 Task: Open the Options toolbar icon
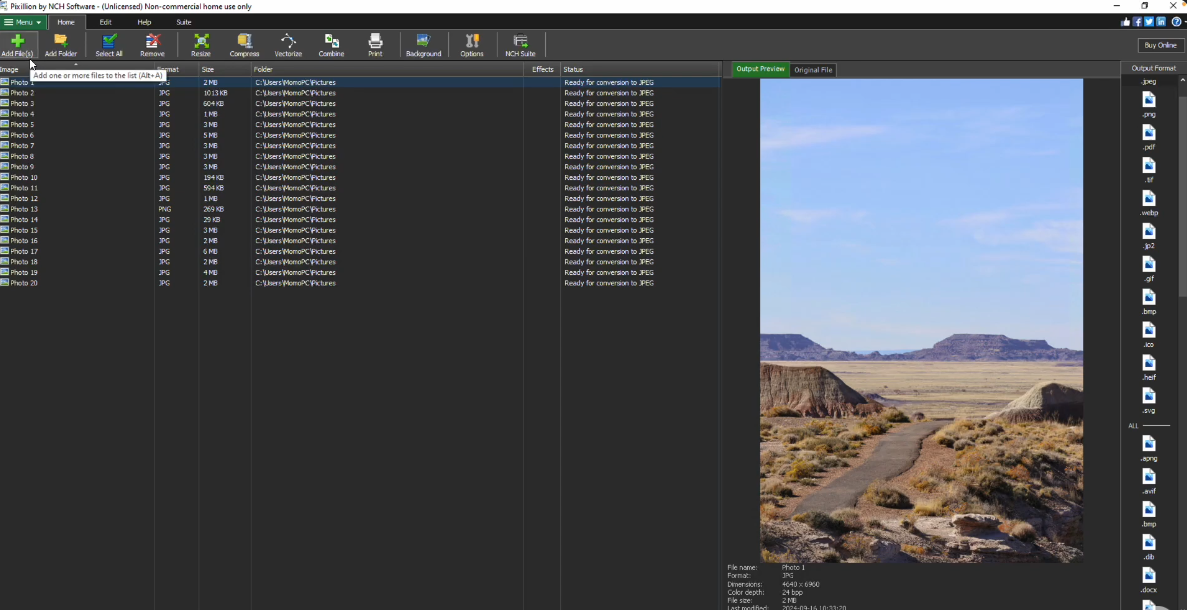coord(472,45)
